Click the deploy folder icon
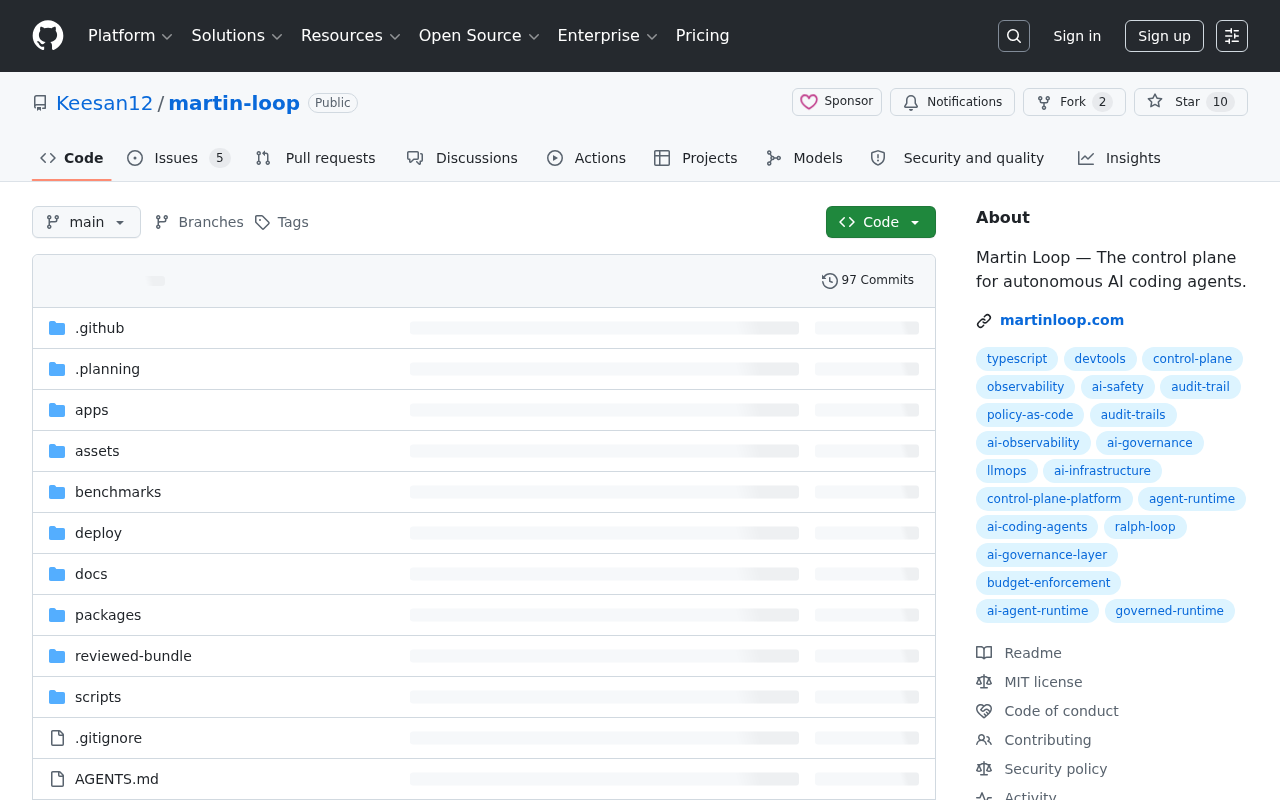Screen dimensions: 1280x800 click(57, 533)
